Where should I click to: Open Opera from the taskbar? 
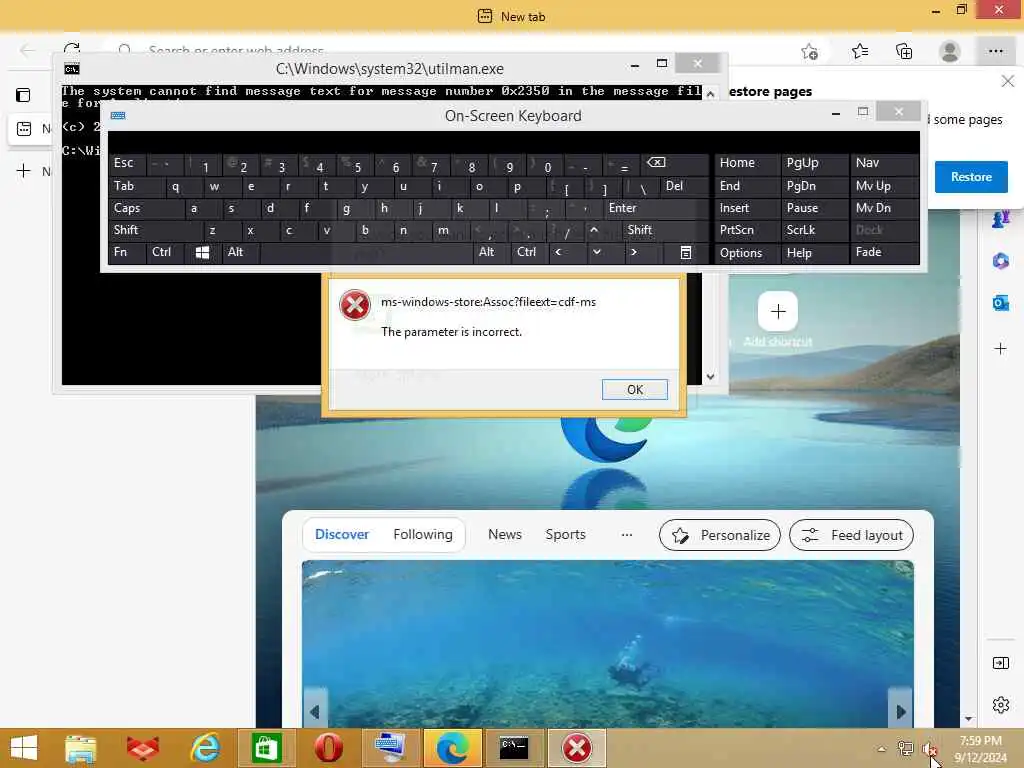[328, 748]
